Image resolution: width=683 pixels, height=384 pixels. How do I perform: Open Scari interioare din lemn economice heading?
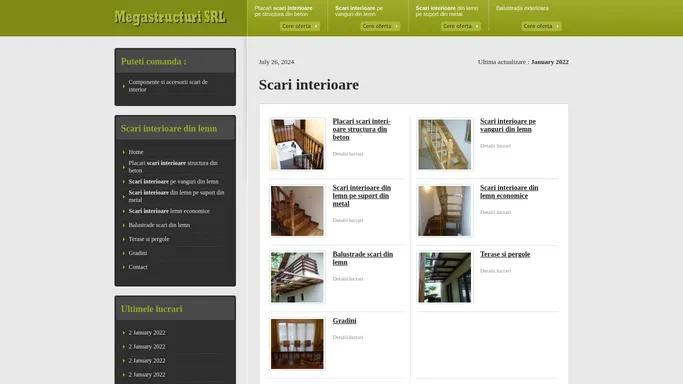(x=509, y=192)
